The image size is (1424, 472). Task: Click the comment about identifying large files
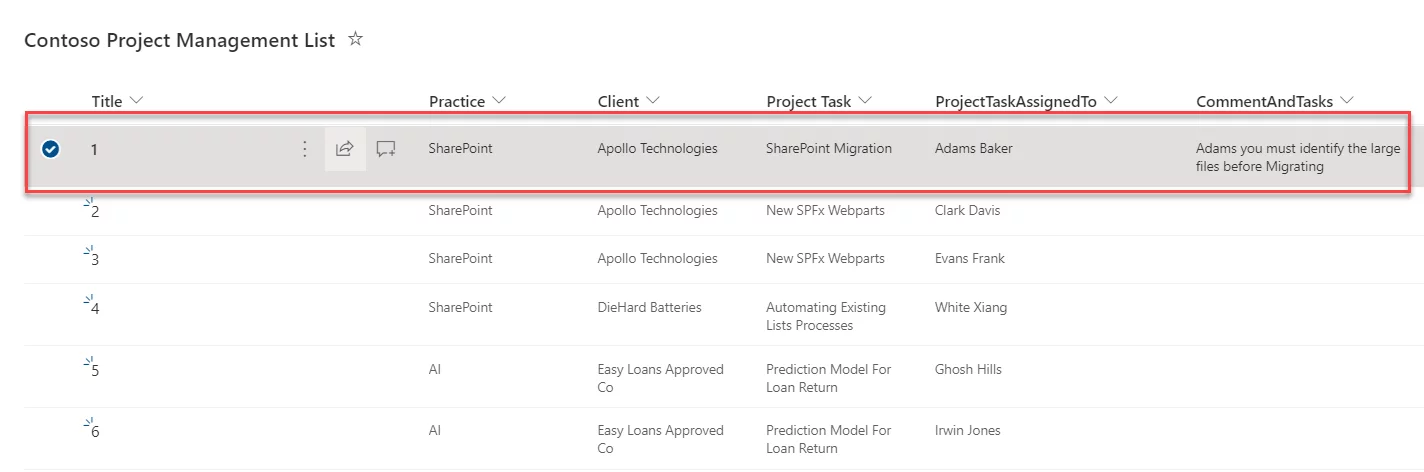1298,158
